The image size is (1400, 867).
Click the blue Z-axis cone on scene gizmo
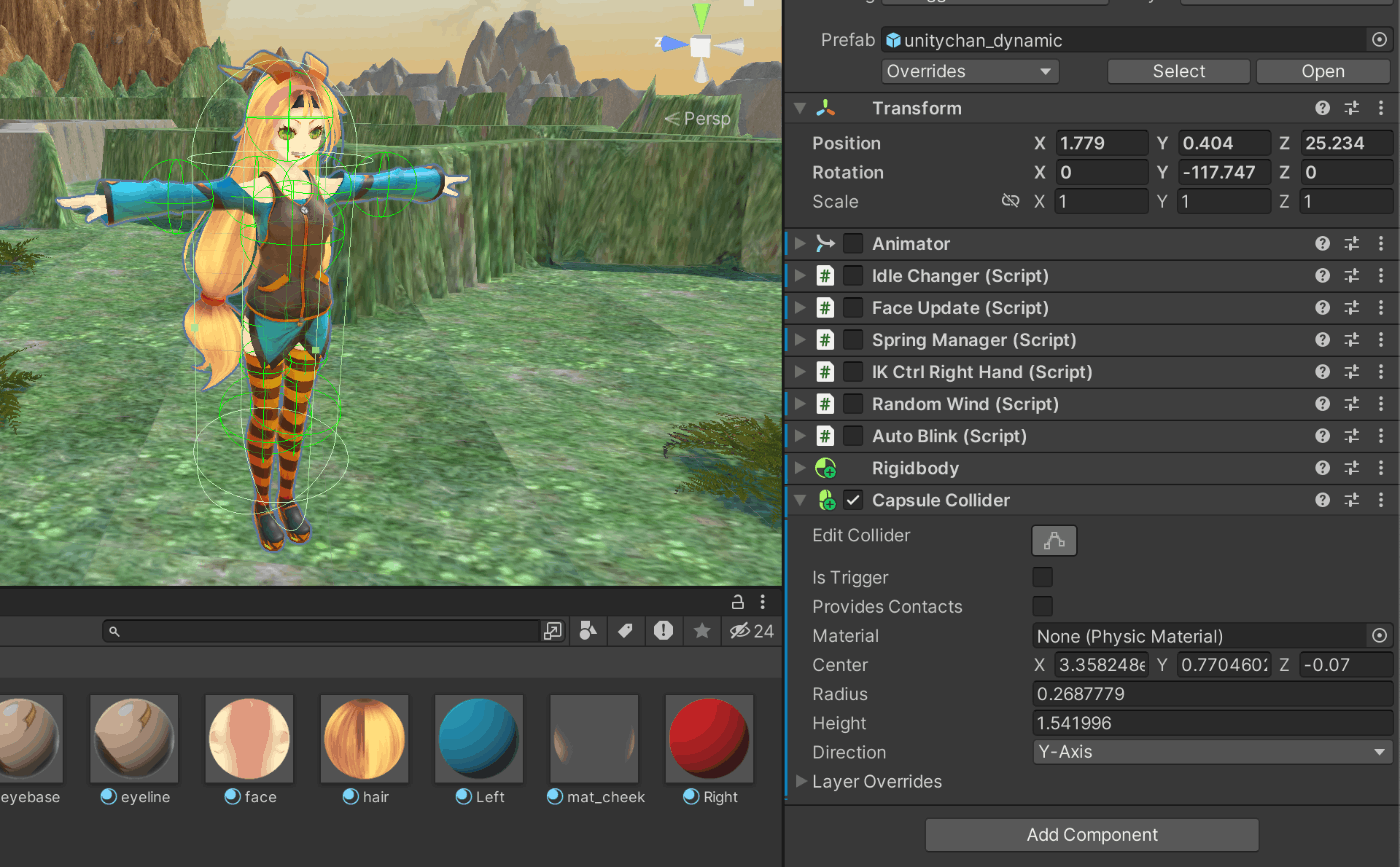point(672,44)
